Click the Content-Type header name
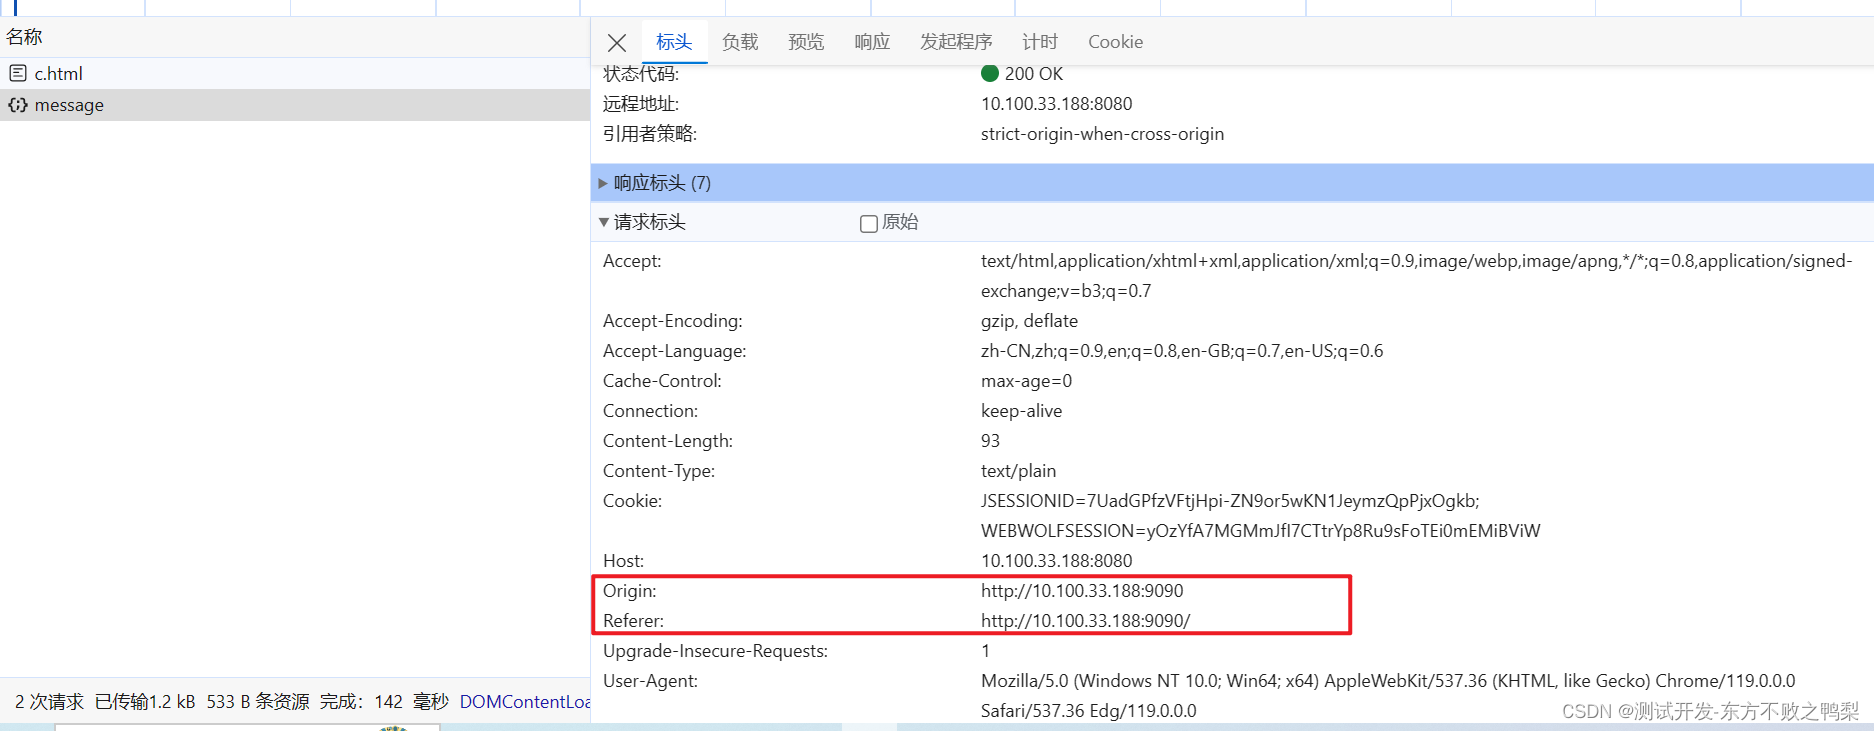 tap(659, 471)
